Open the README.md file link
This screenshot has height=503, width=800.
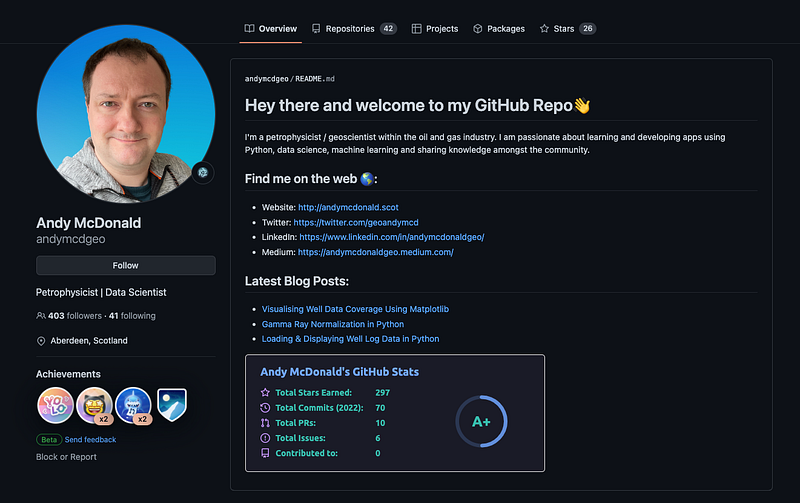pos(315,79)
